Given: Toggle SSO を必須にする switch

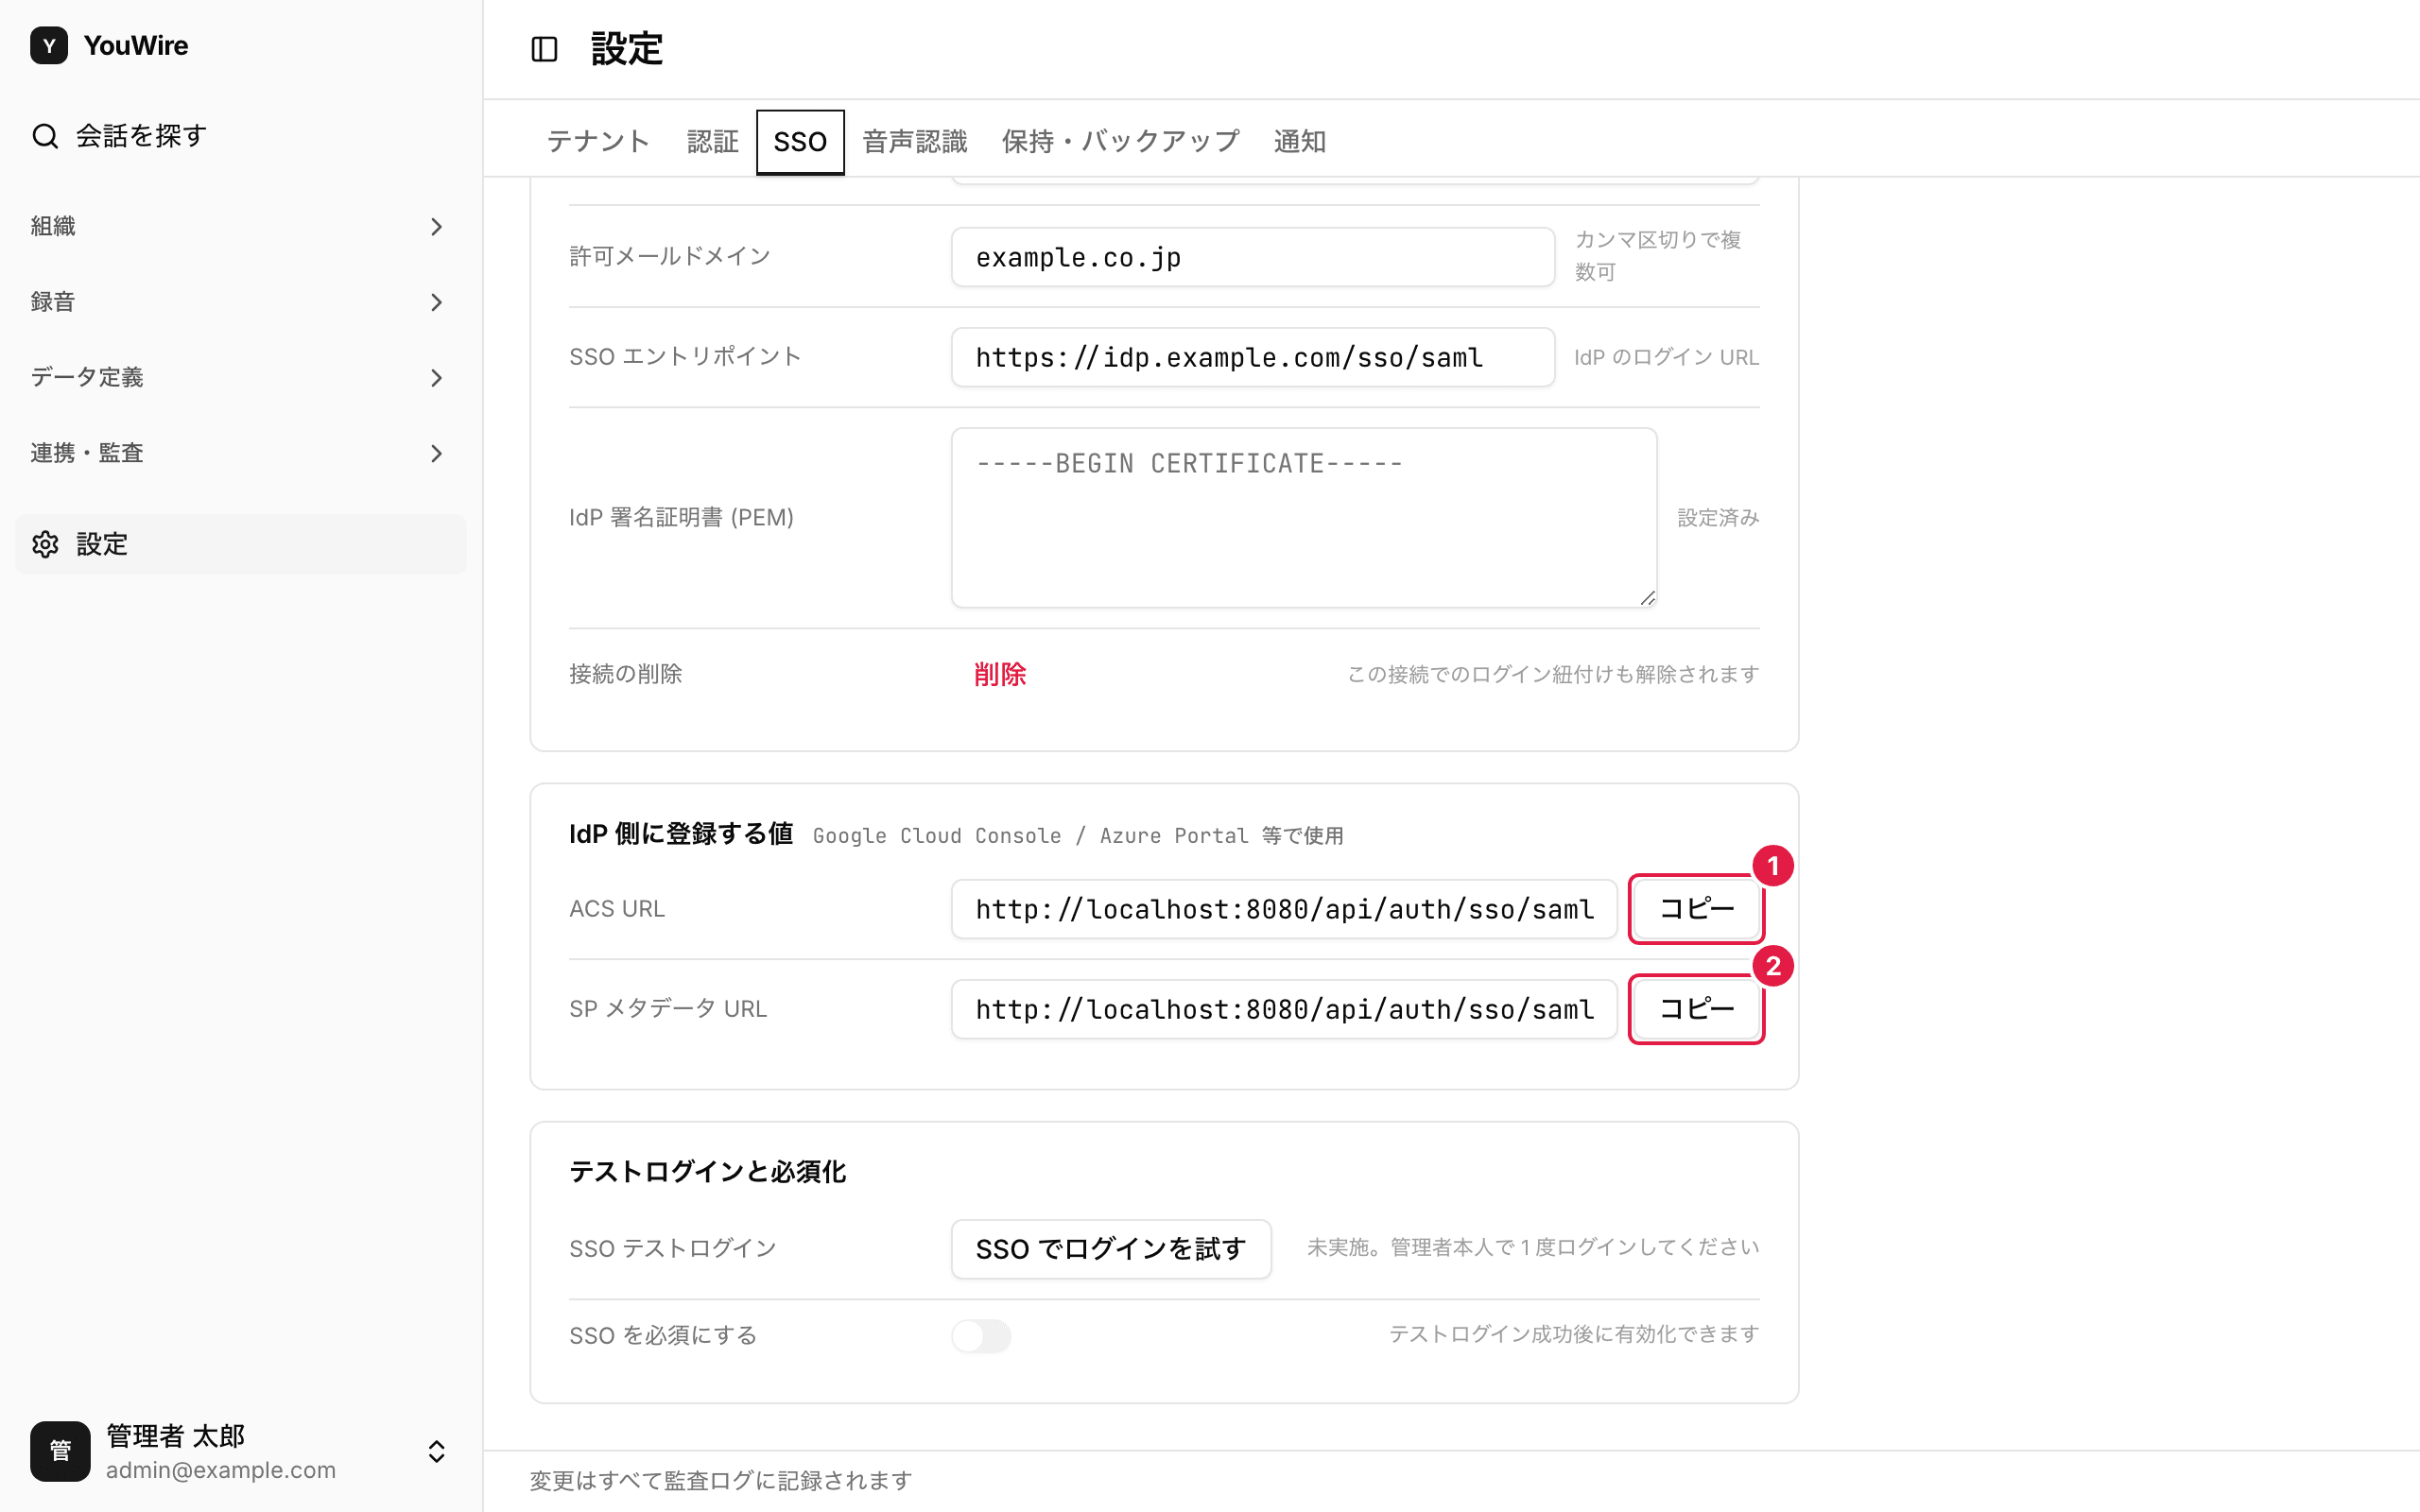Looking at the screenshot, I should coord(981,1336).
